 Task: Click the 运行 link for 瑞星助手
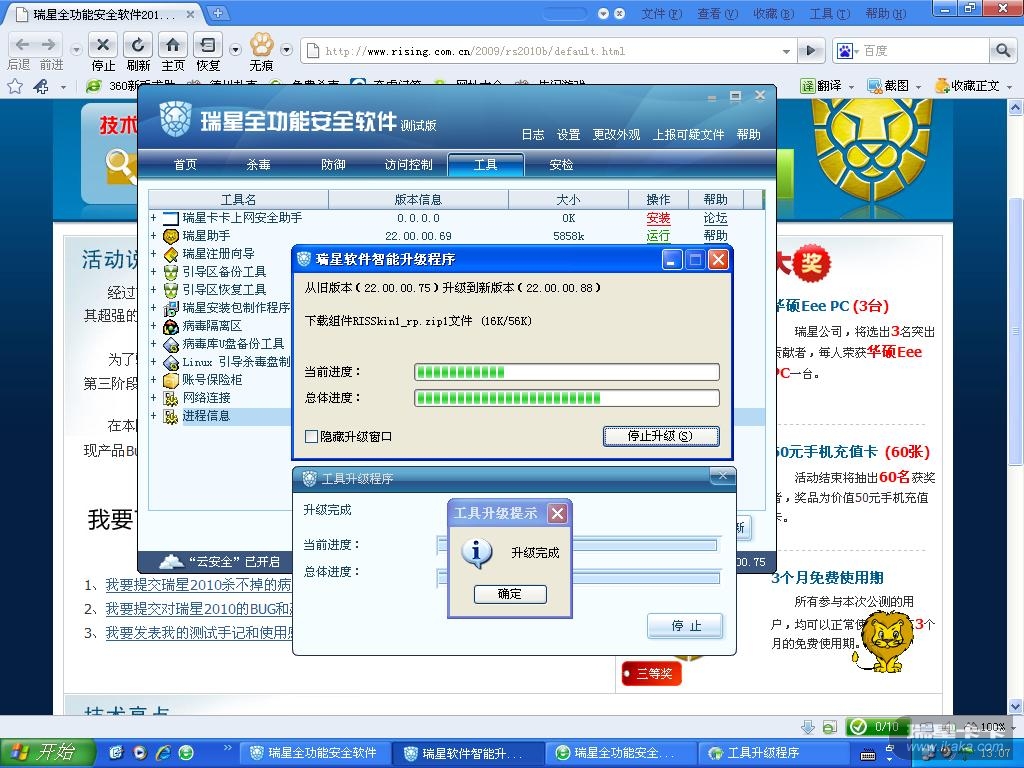[x=658, y=236]
